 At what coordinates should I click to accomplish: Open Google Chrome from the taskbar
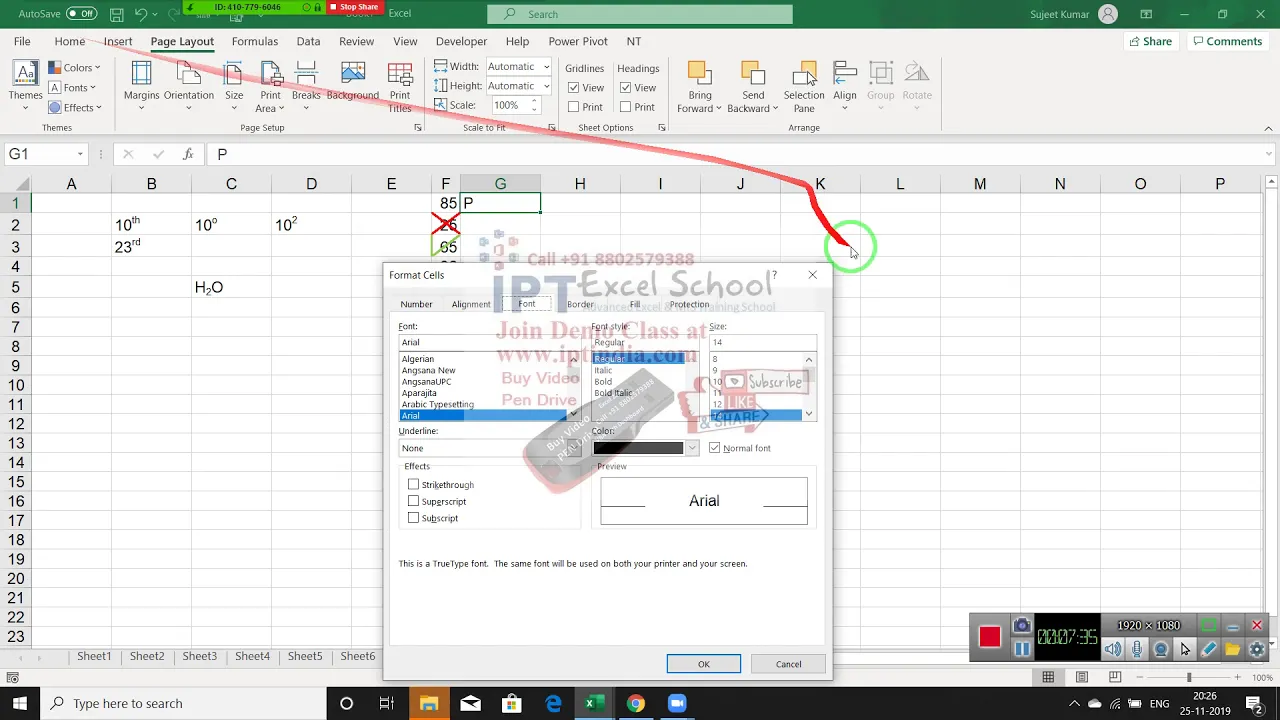[635, 703]
